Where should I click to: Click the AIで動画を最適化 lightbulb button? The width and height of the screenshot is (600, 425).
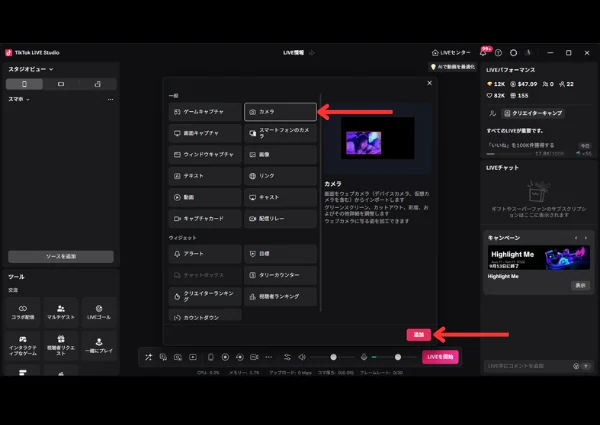pyautogui.click(x=453, y=67)
